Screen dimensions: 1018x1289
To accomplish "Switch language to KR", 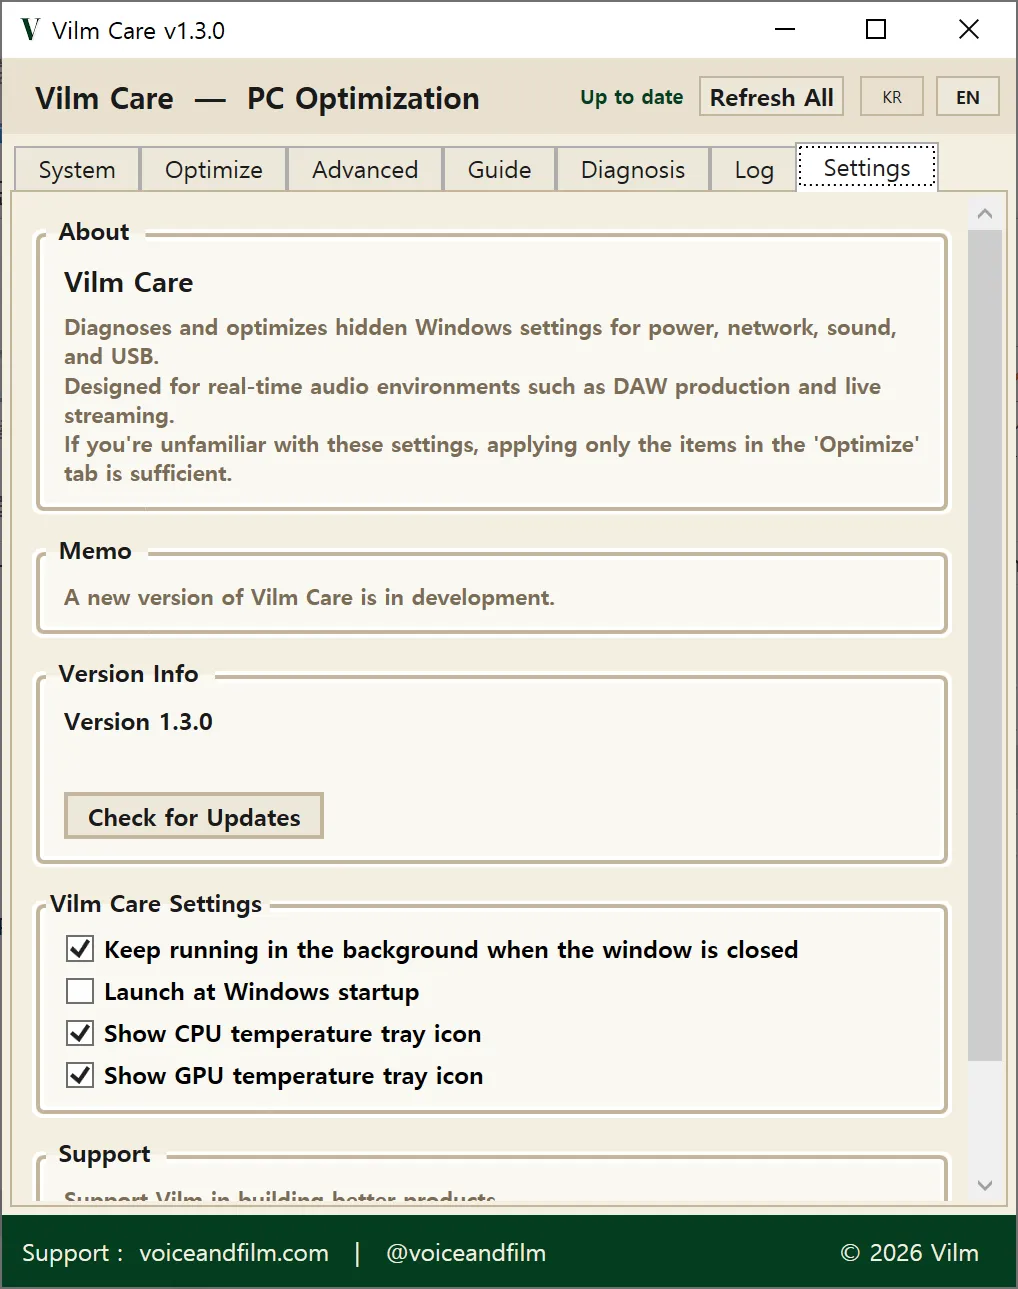I will (x=892, y=97).
